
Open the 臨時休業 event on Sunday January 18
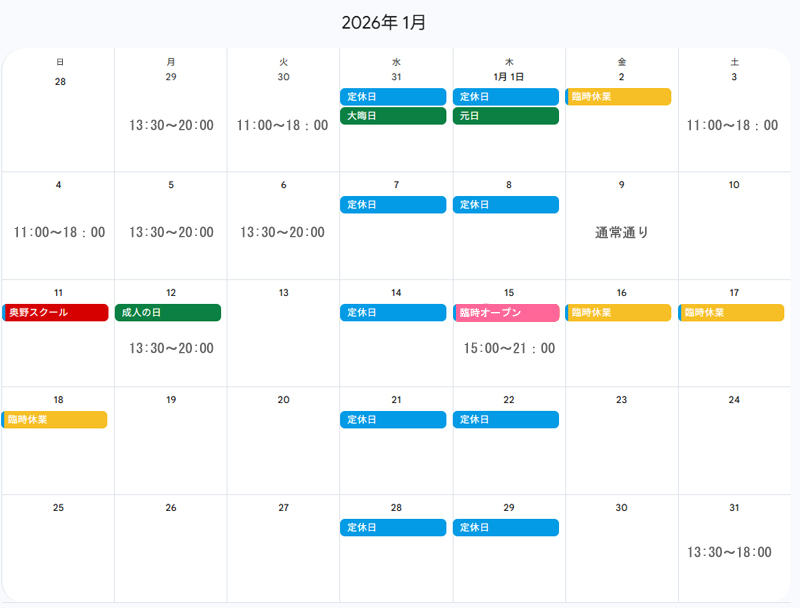pyautogui.click(x=55, y=420)
